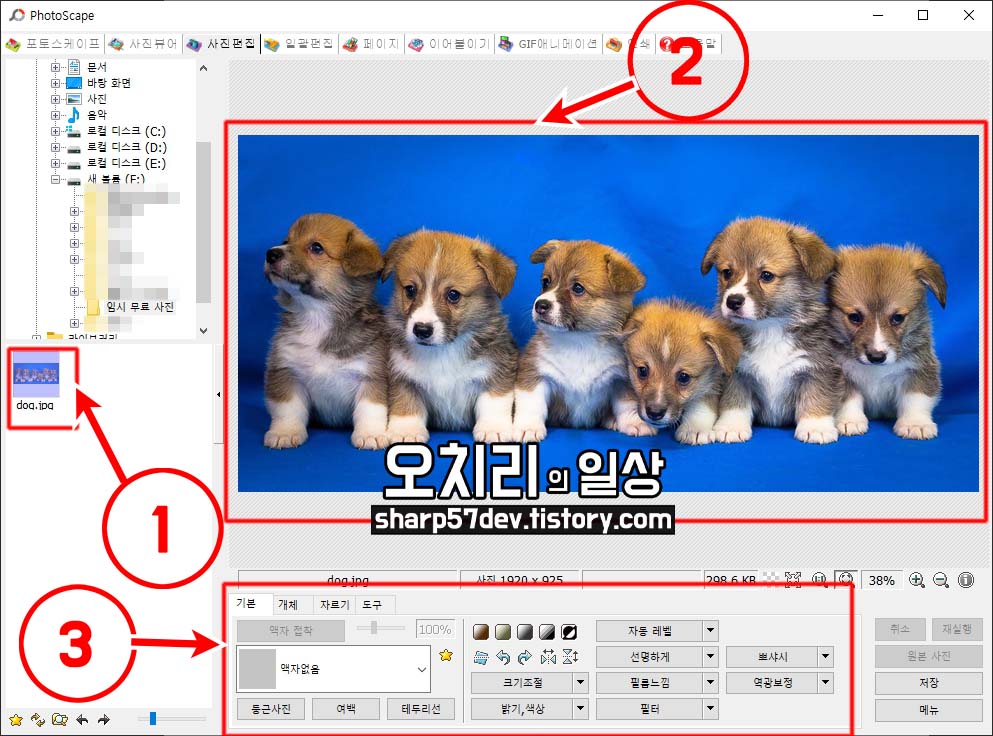Open the 역광보정 dropdown arrow

826,682
